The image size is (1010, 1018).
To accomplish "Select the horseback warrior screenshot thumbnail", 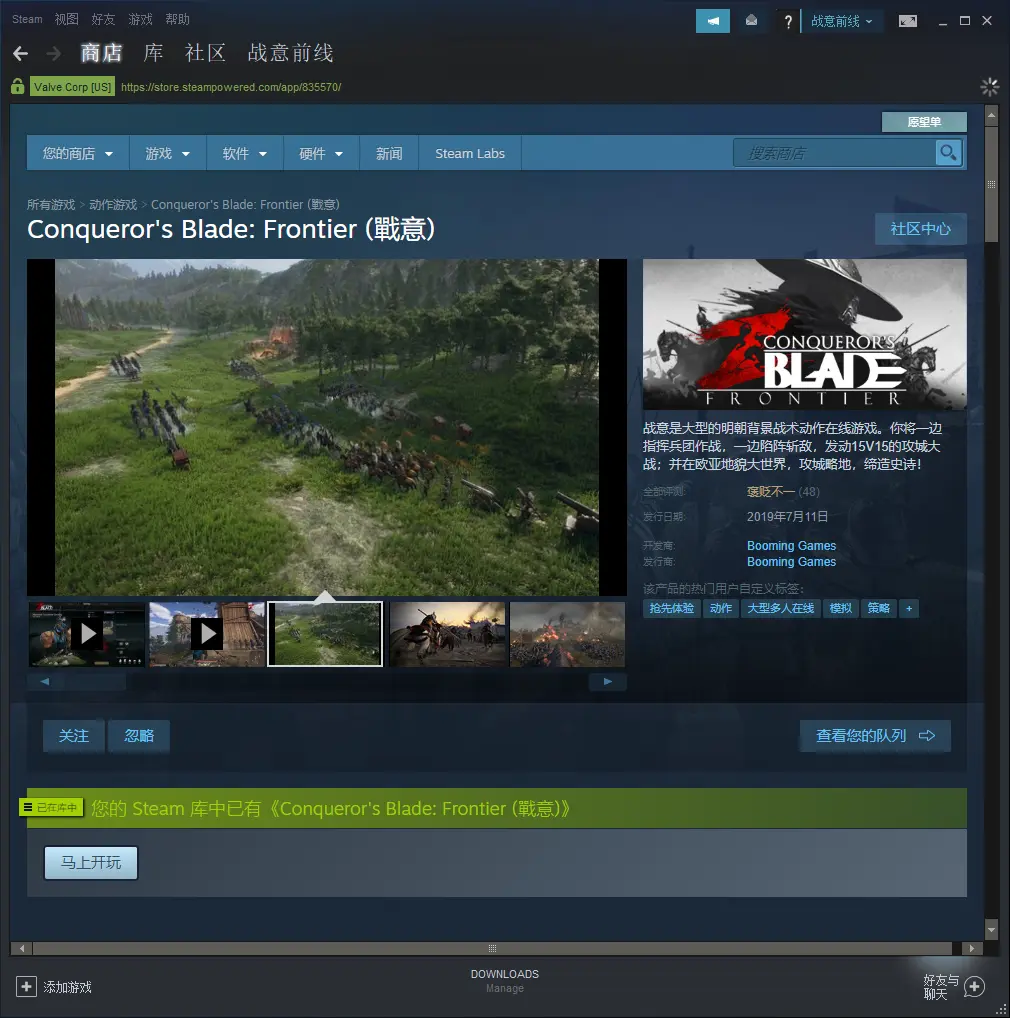I will click(447, 634).
